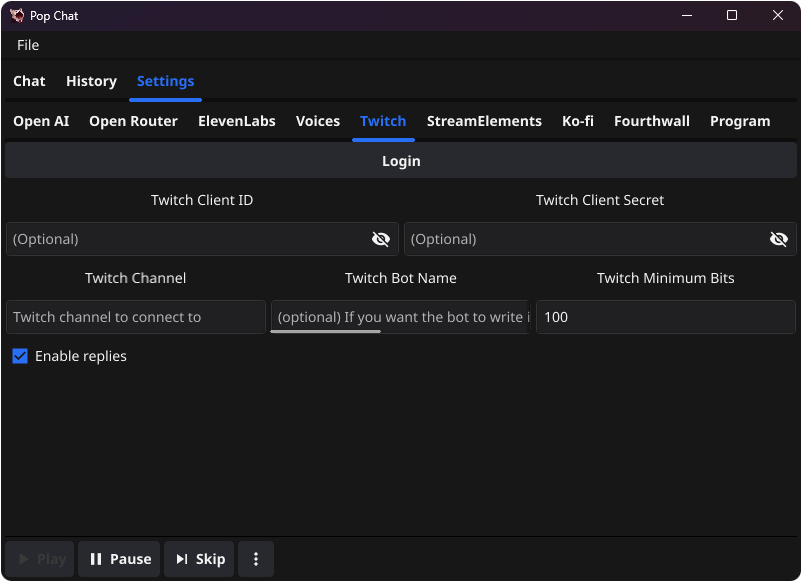Select the Open AI settings tab
Screen dimensions: 802x582
coord(40,121)
